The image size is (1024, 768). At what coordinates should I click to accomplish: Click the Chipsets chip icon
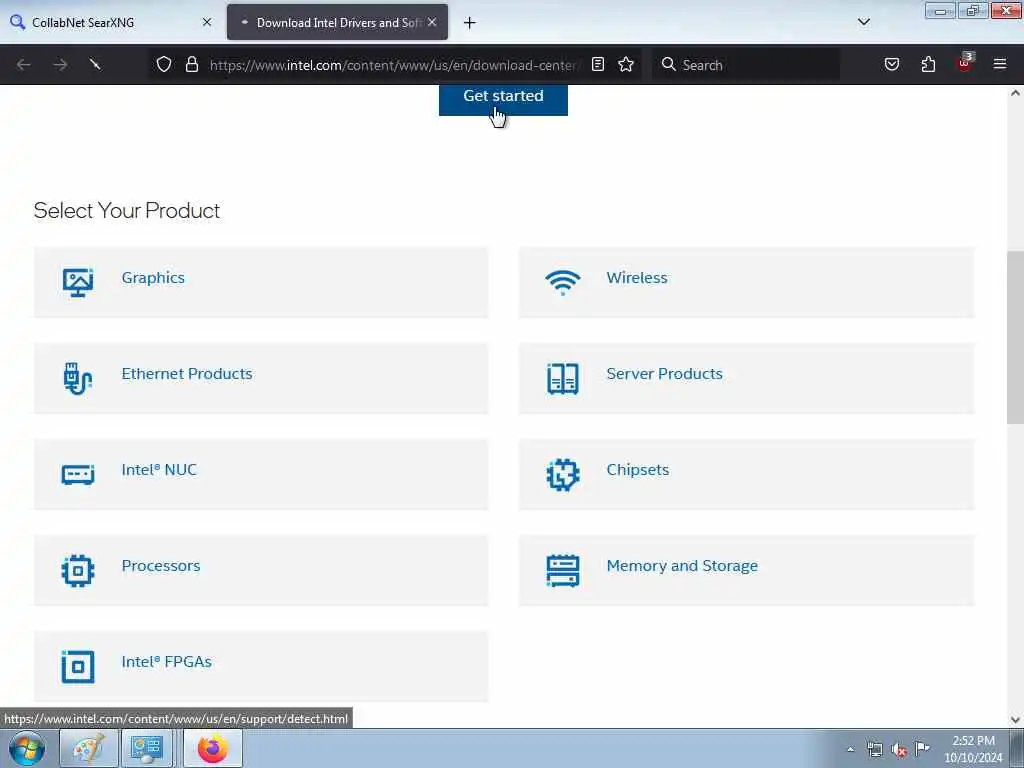click(562, 475)
